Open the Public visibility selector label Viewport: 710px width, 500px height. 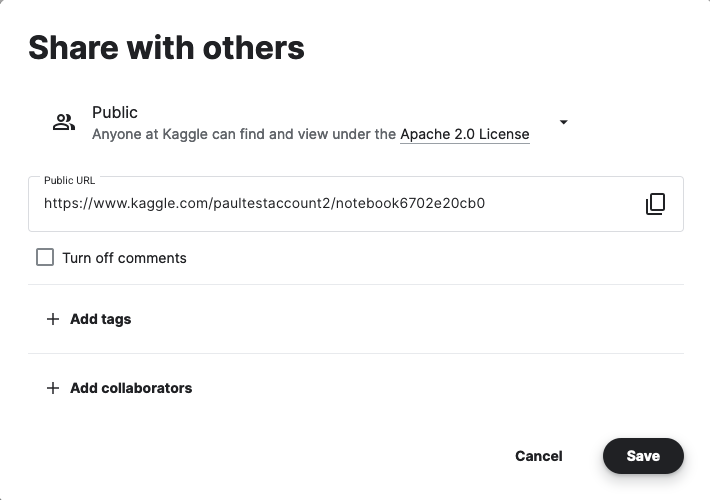tap(115, 112)
